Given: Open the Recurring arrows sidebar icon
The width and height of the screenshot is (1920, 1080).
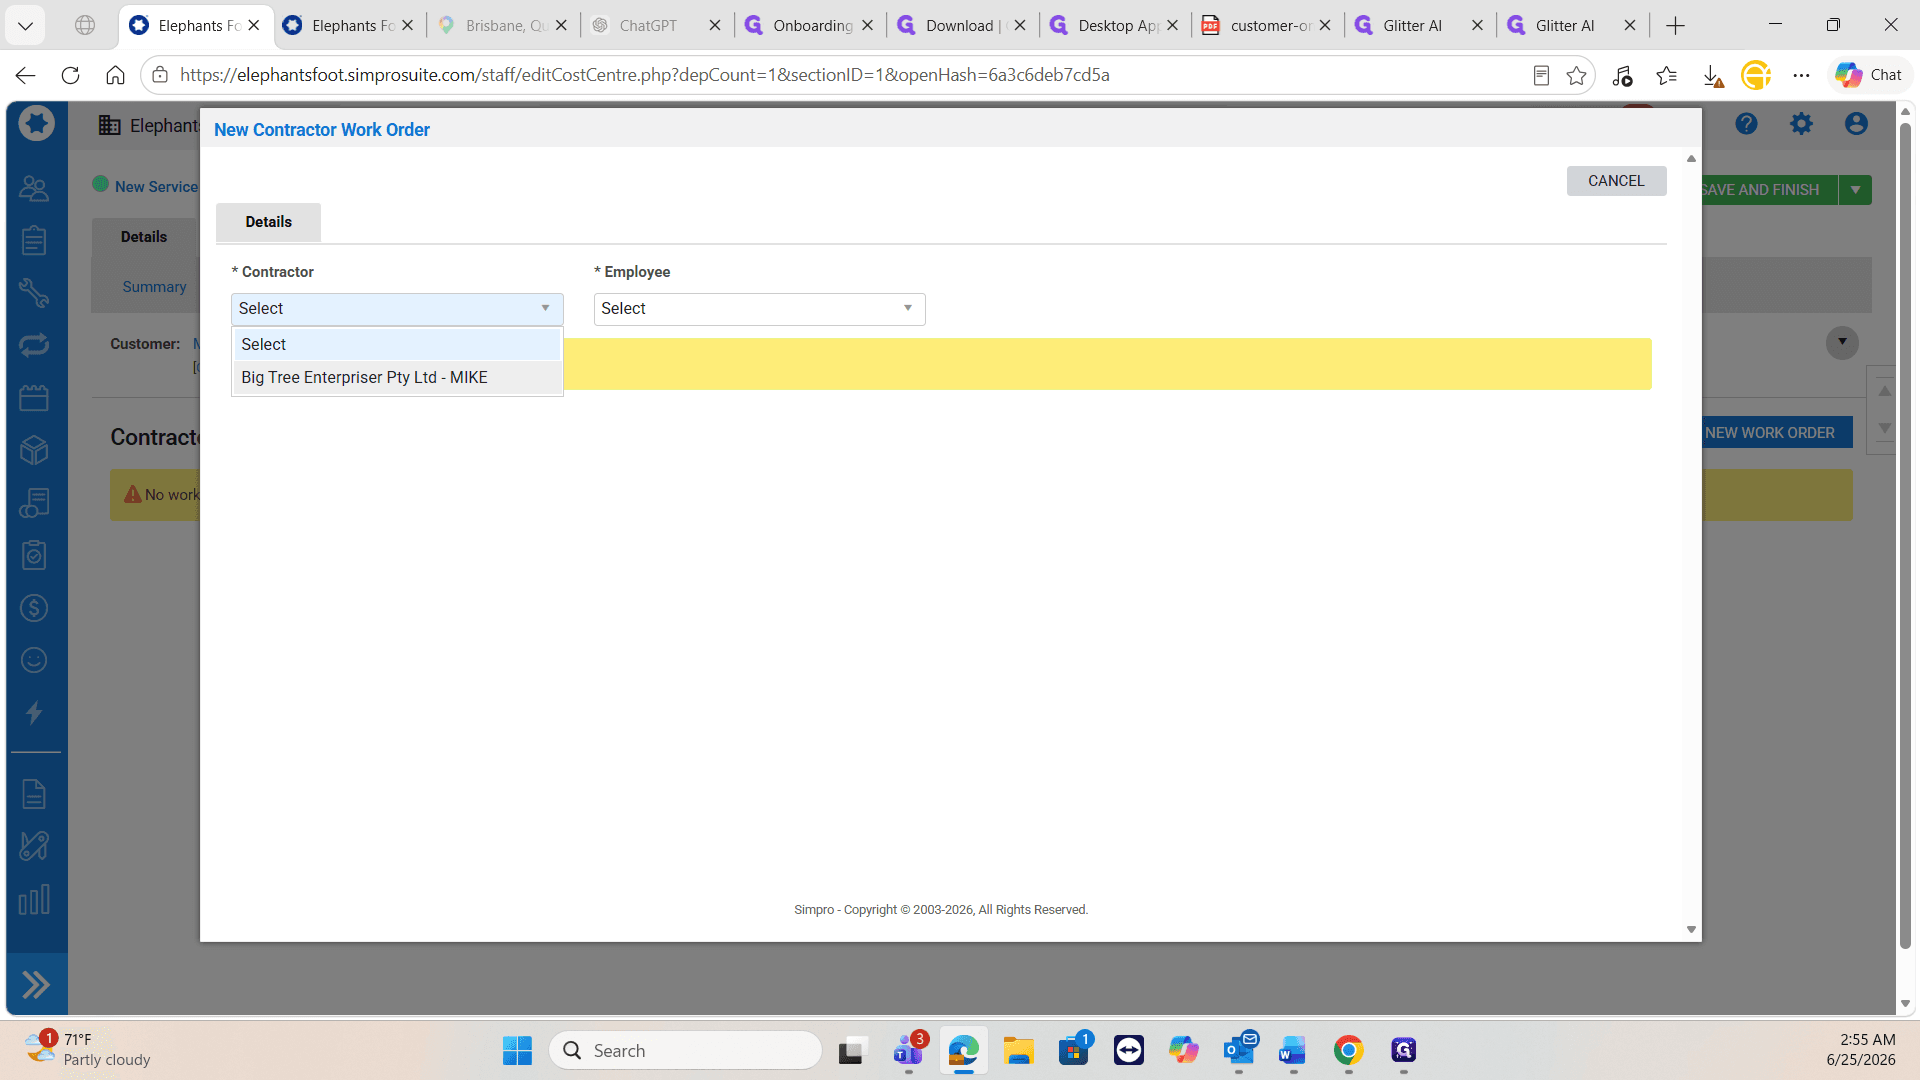Looking at the screenshot, I should (34, 345).
